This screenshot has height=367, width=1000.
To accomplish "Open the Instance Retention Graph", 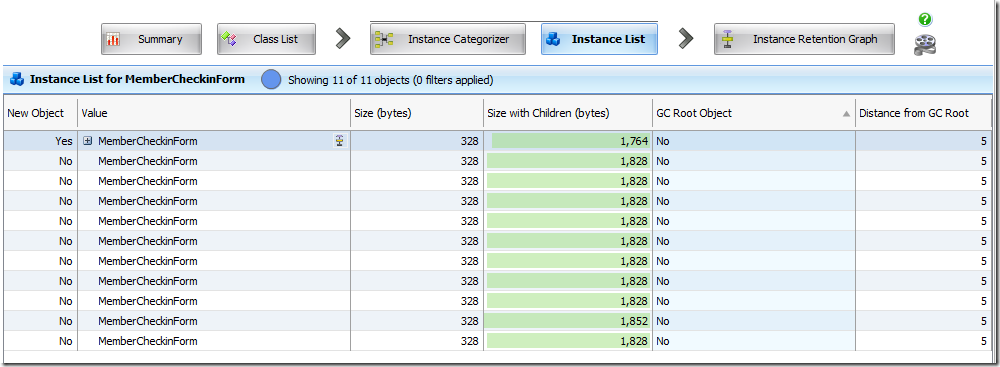I will 804,39.
